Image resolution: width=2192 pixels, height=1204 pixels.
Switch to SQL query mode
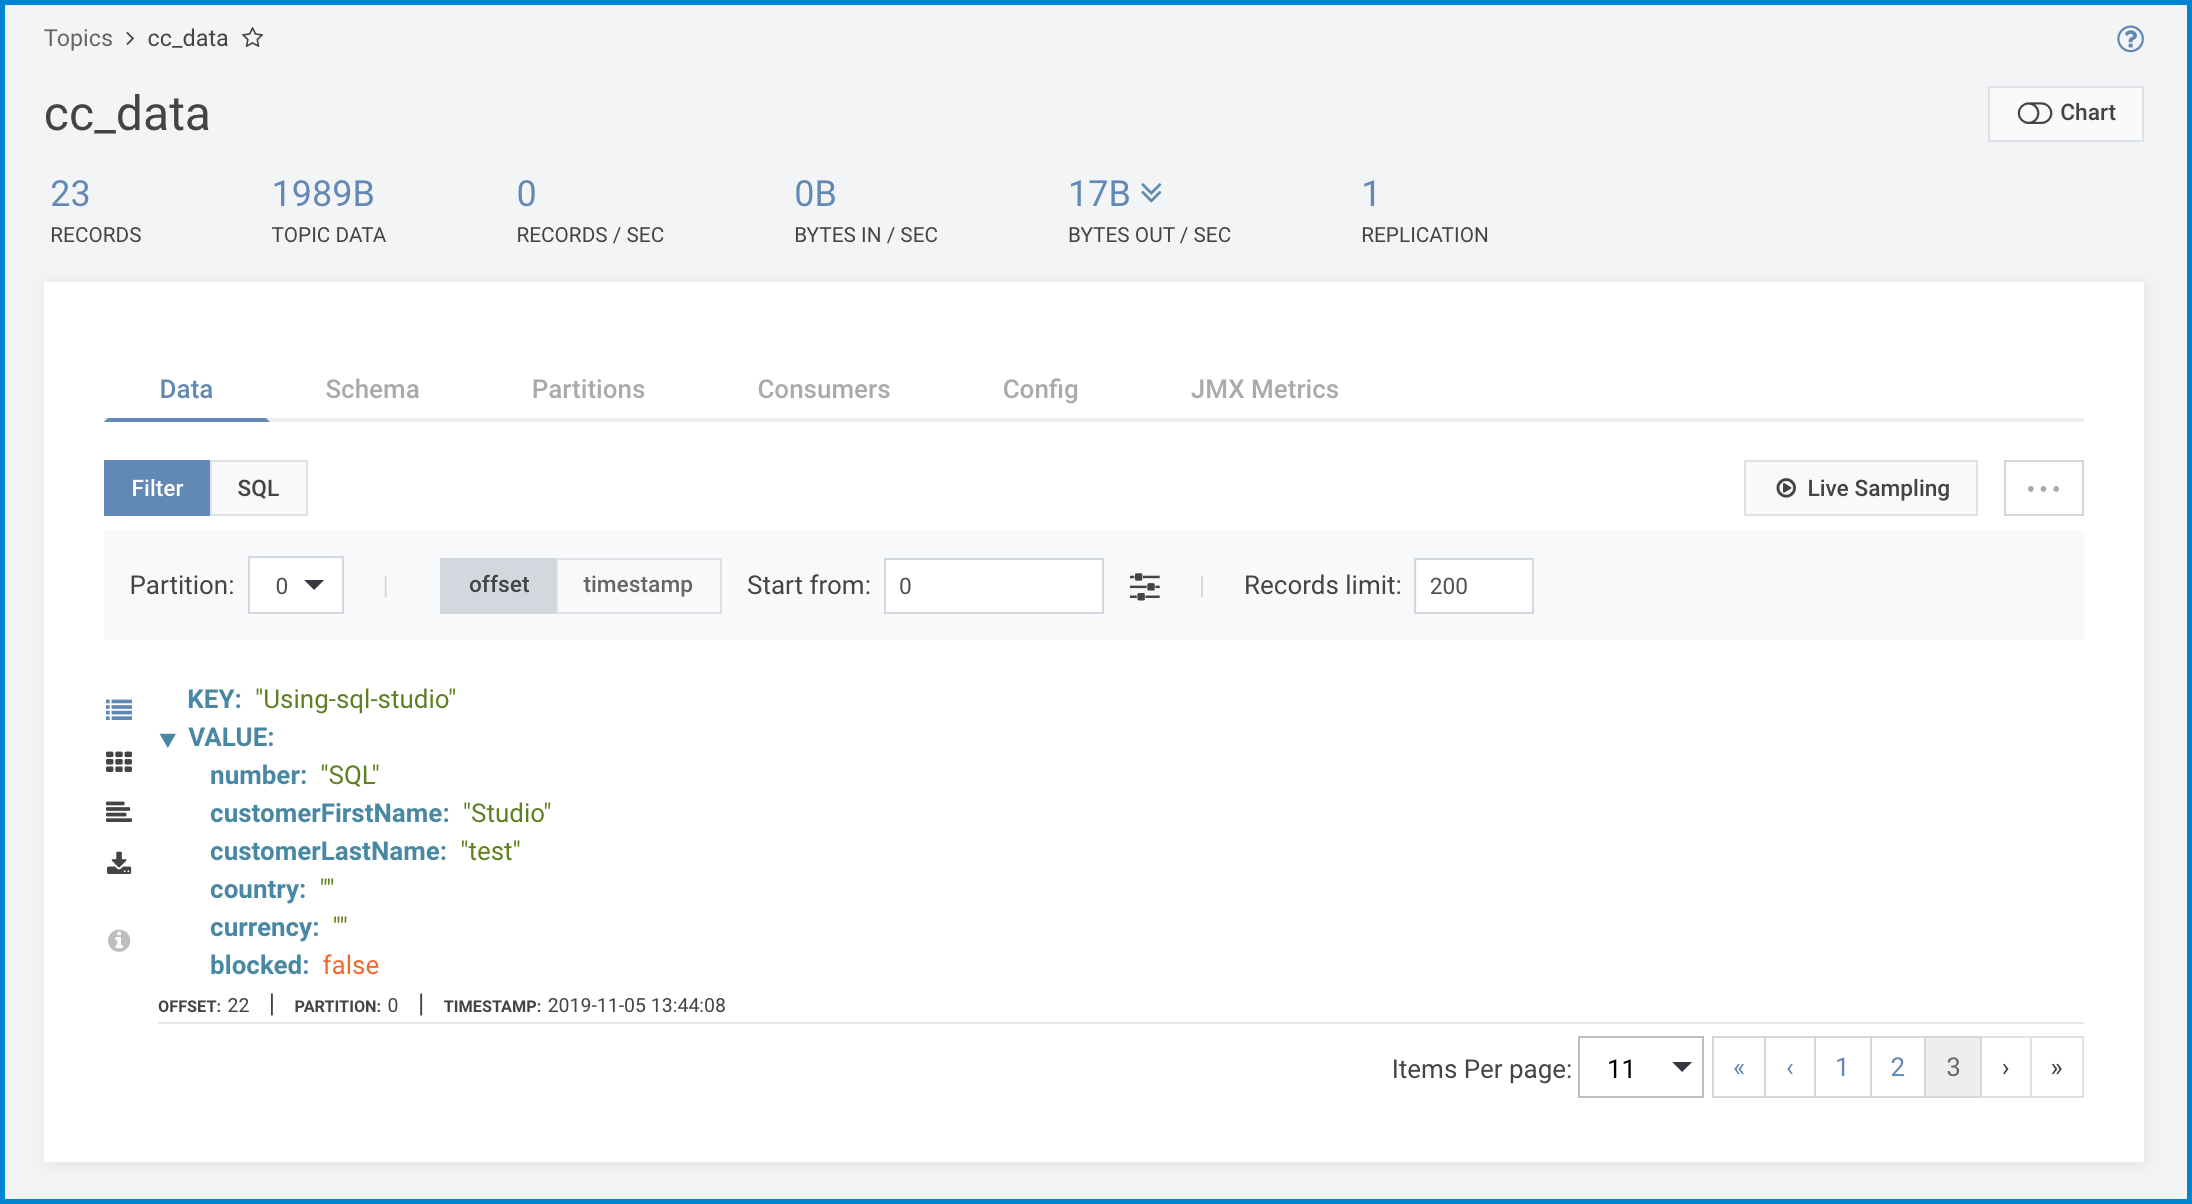pyautogui.click(x=258, y=488)
